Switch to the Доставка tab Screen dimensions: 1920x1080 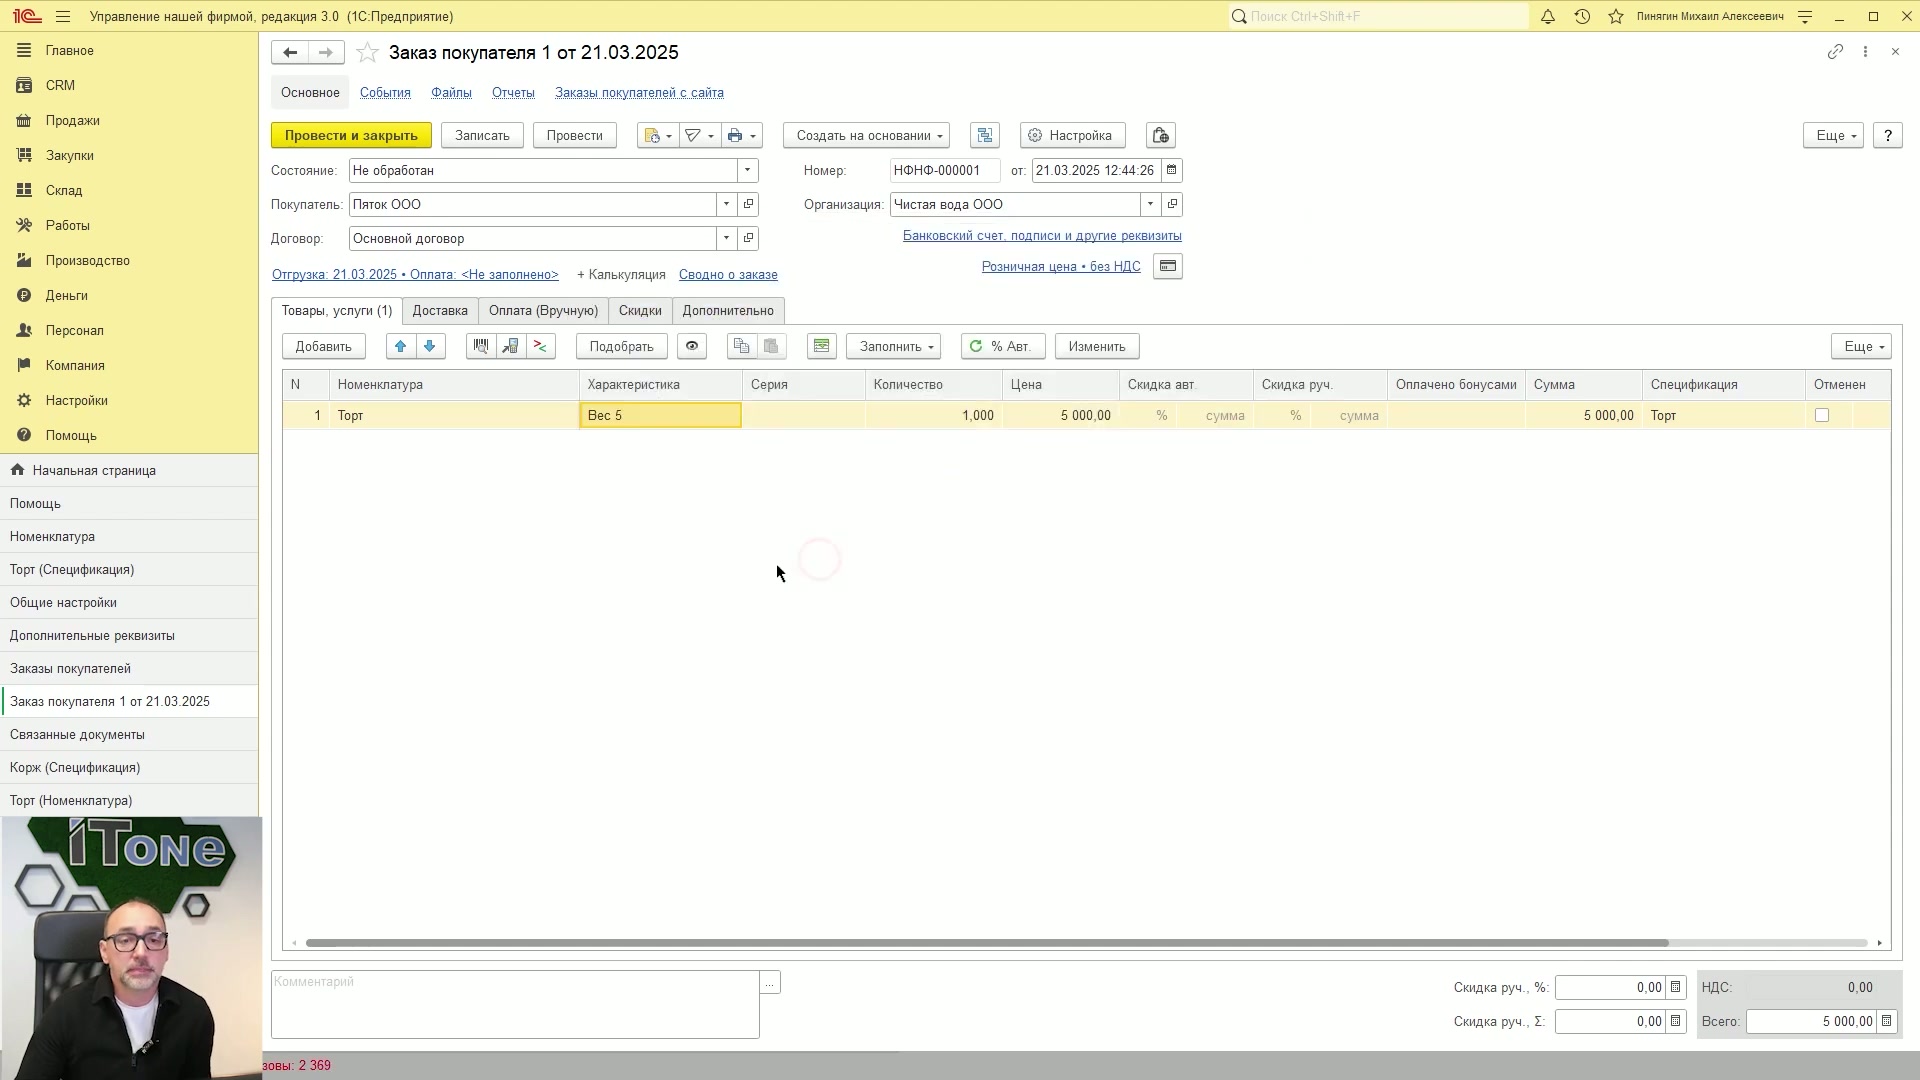pos(440,310)
